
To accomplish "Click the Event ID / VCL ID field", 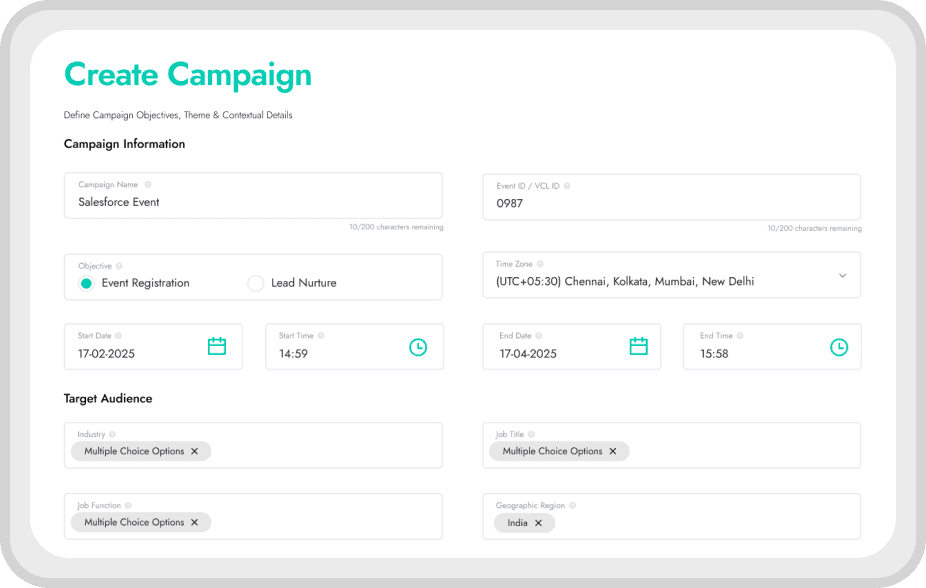I will click(670, 203).
